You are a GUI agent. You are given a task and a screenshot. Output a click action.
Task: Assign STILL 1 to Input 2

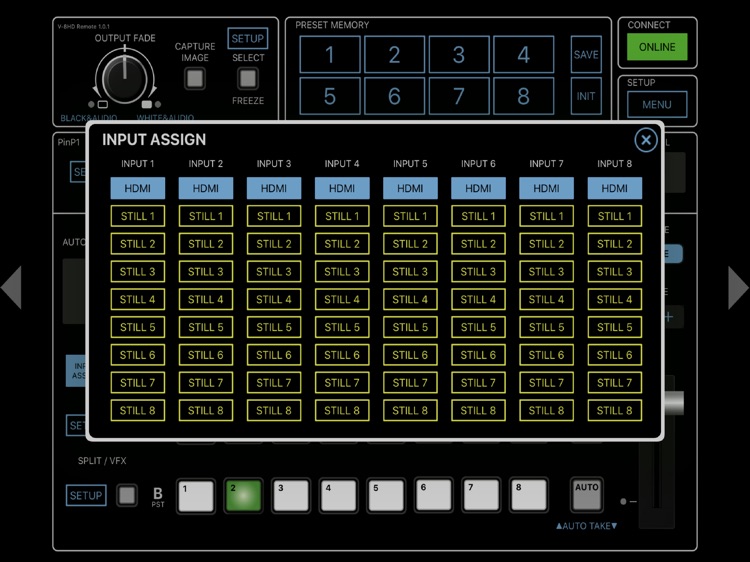click(206, 216)
